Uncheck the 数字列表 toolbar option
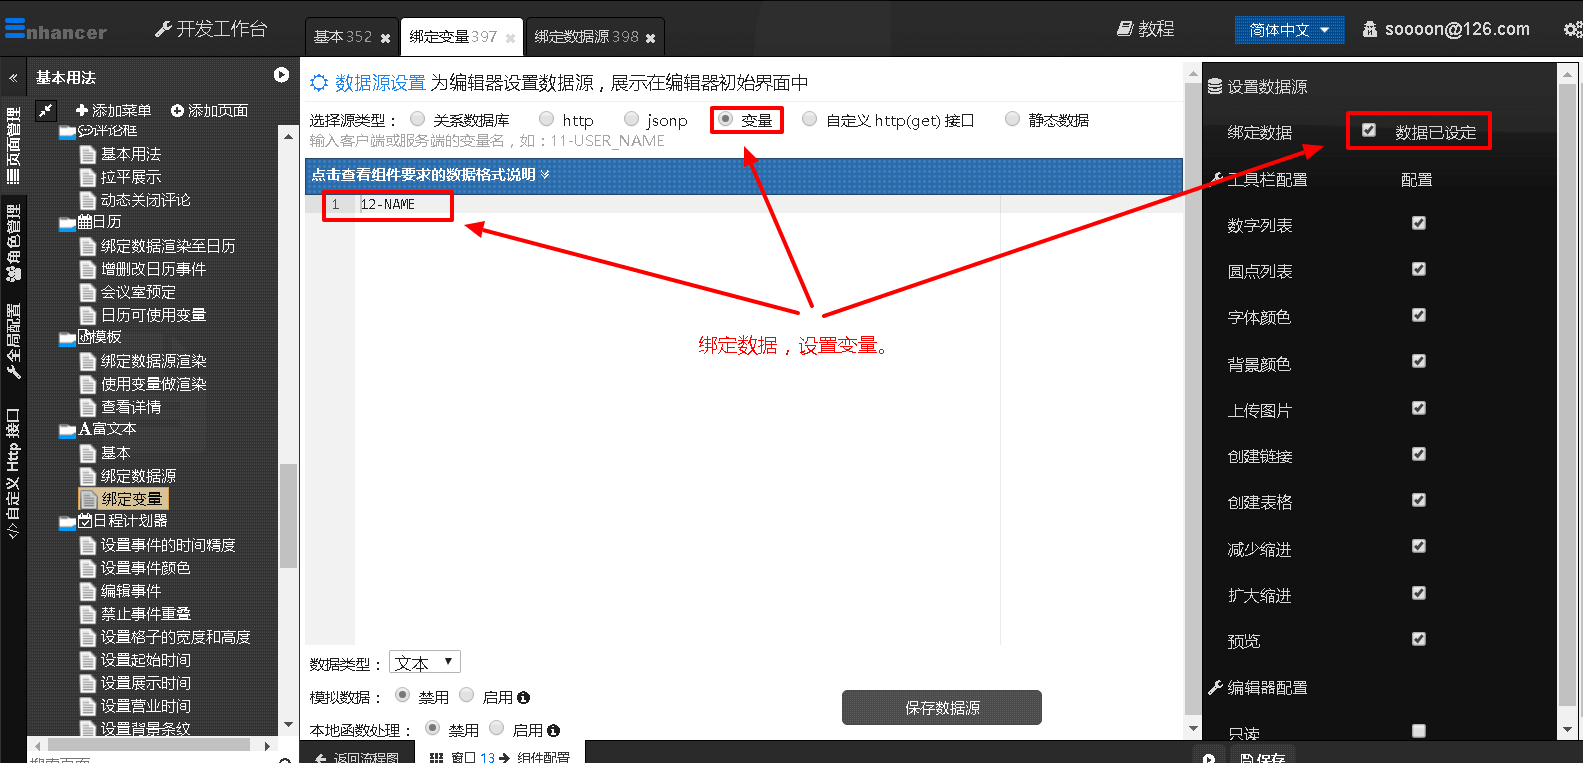This screenshot has width=1583, height=763. coord(1418,223)
